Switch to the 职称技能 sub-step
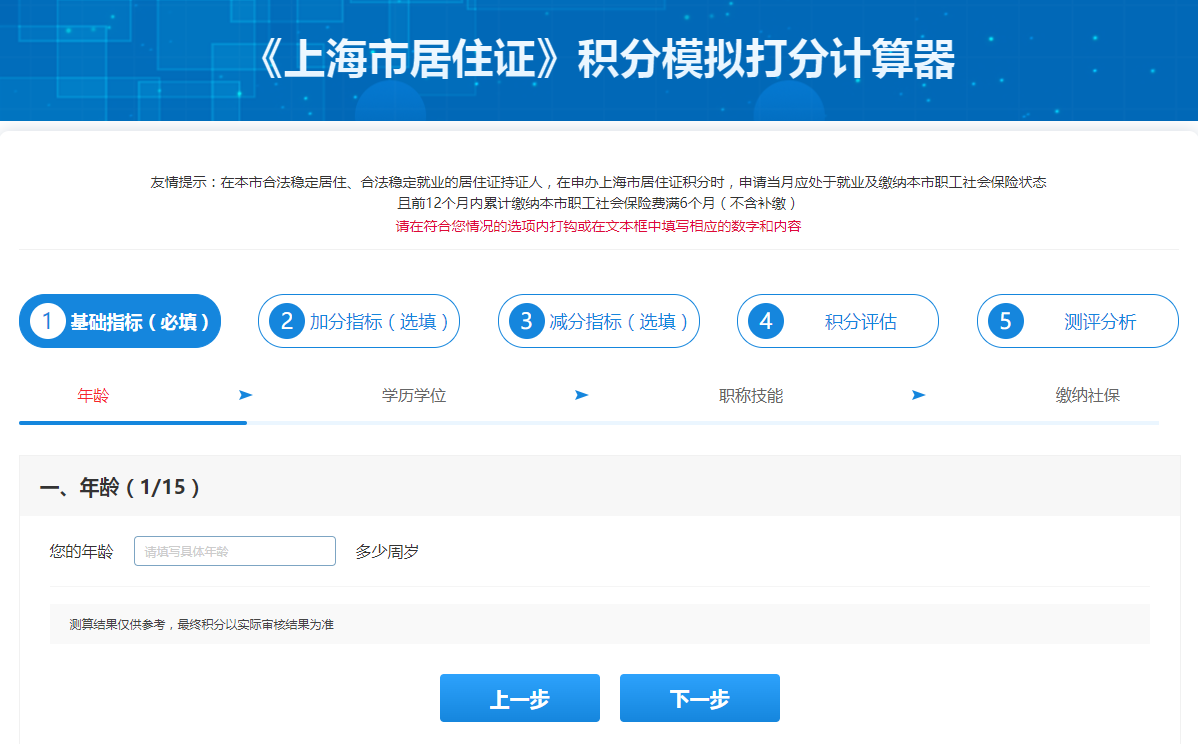1198x744 pixels. click(751, 396)
